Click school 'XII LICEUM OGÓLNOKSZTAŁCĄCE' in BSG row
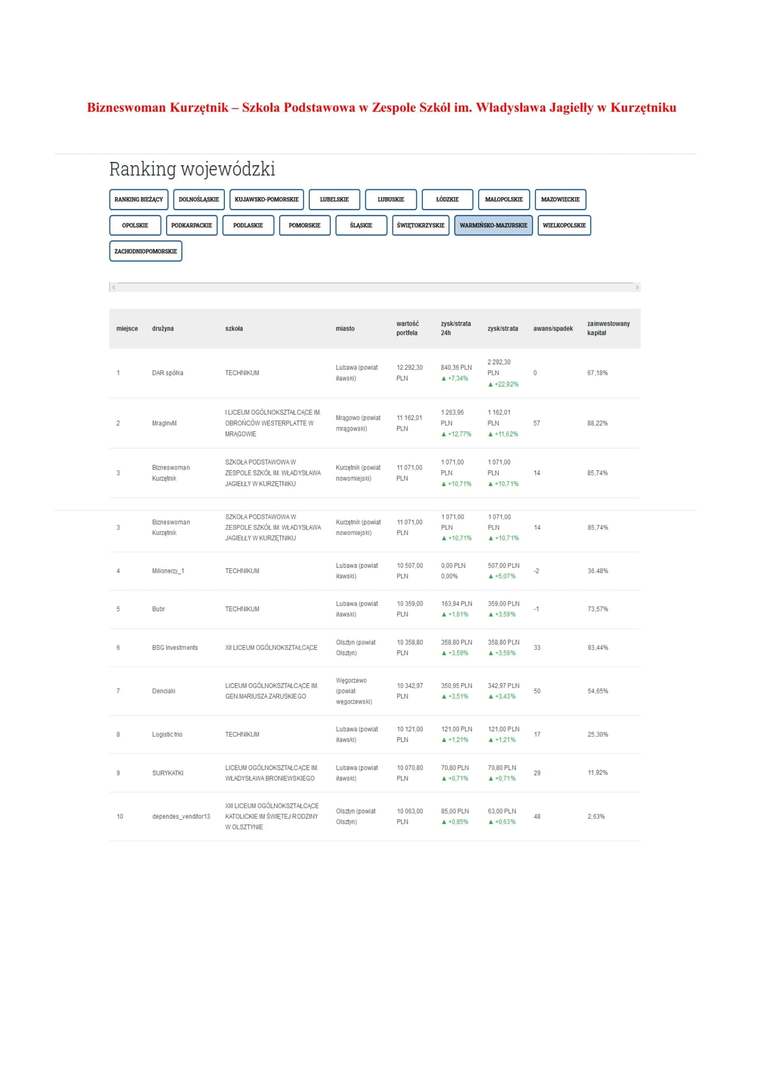Image resolution: width=764 pixels, height=1080 pixels. click(x=271, y=647)
